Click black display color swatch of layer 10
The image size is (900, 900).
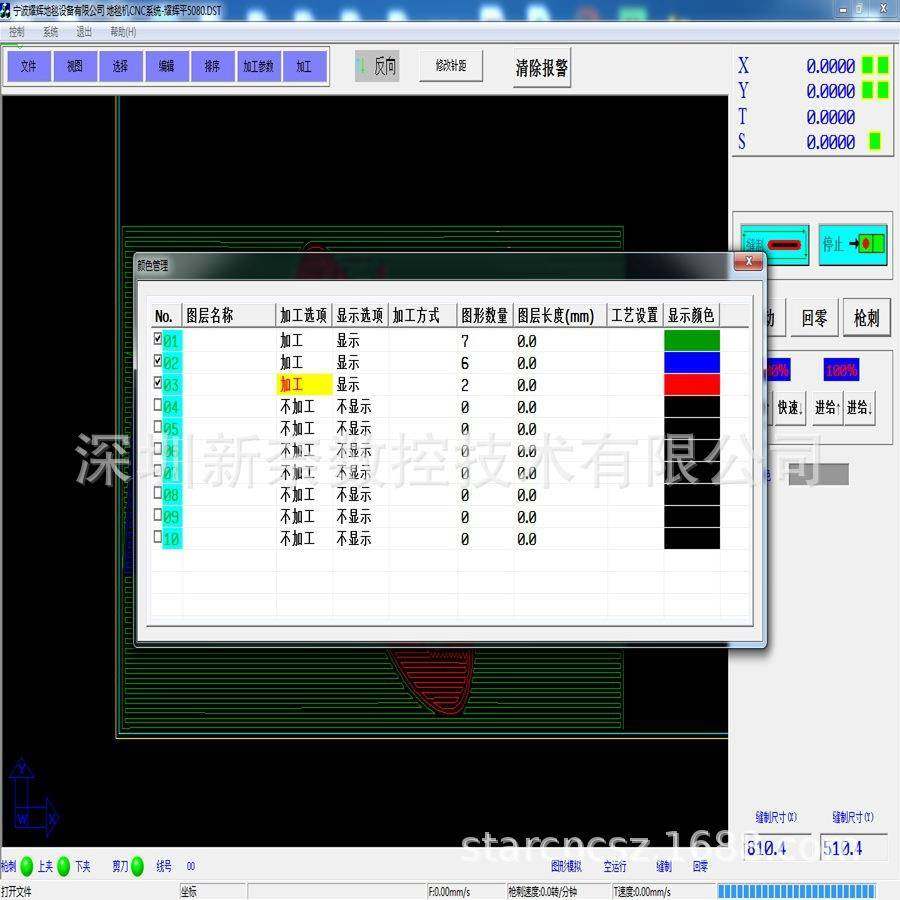pos(692,538)
